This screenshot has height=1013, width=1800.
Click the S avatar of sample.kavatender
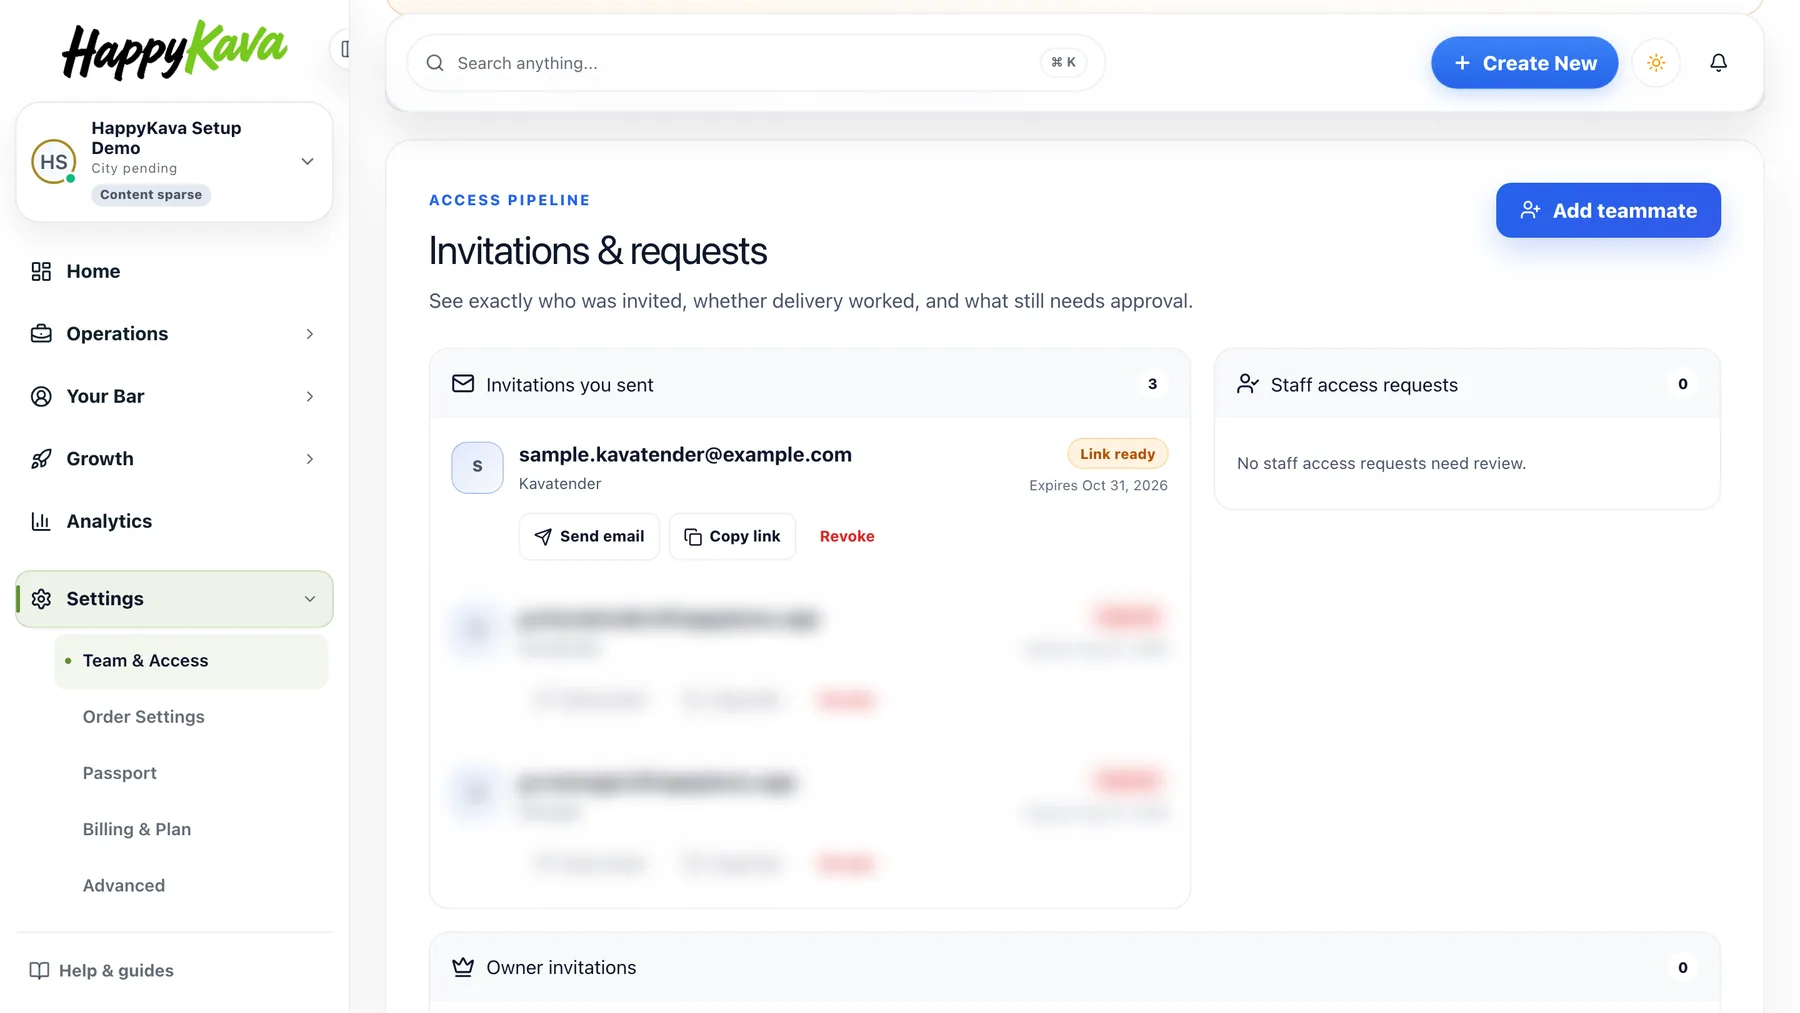point(477,467)
